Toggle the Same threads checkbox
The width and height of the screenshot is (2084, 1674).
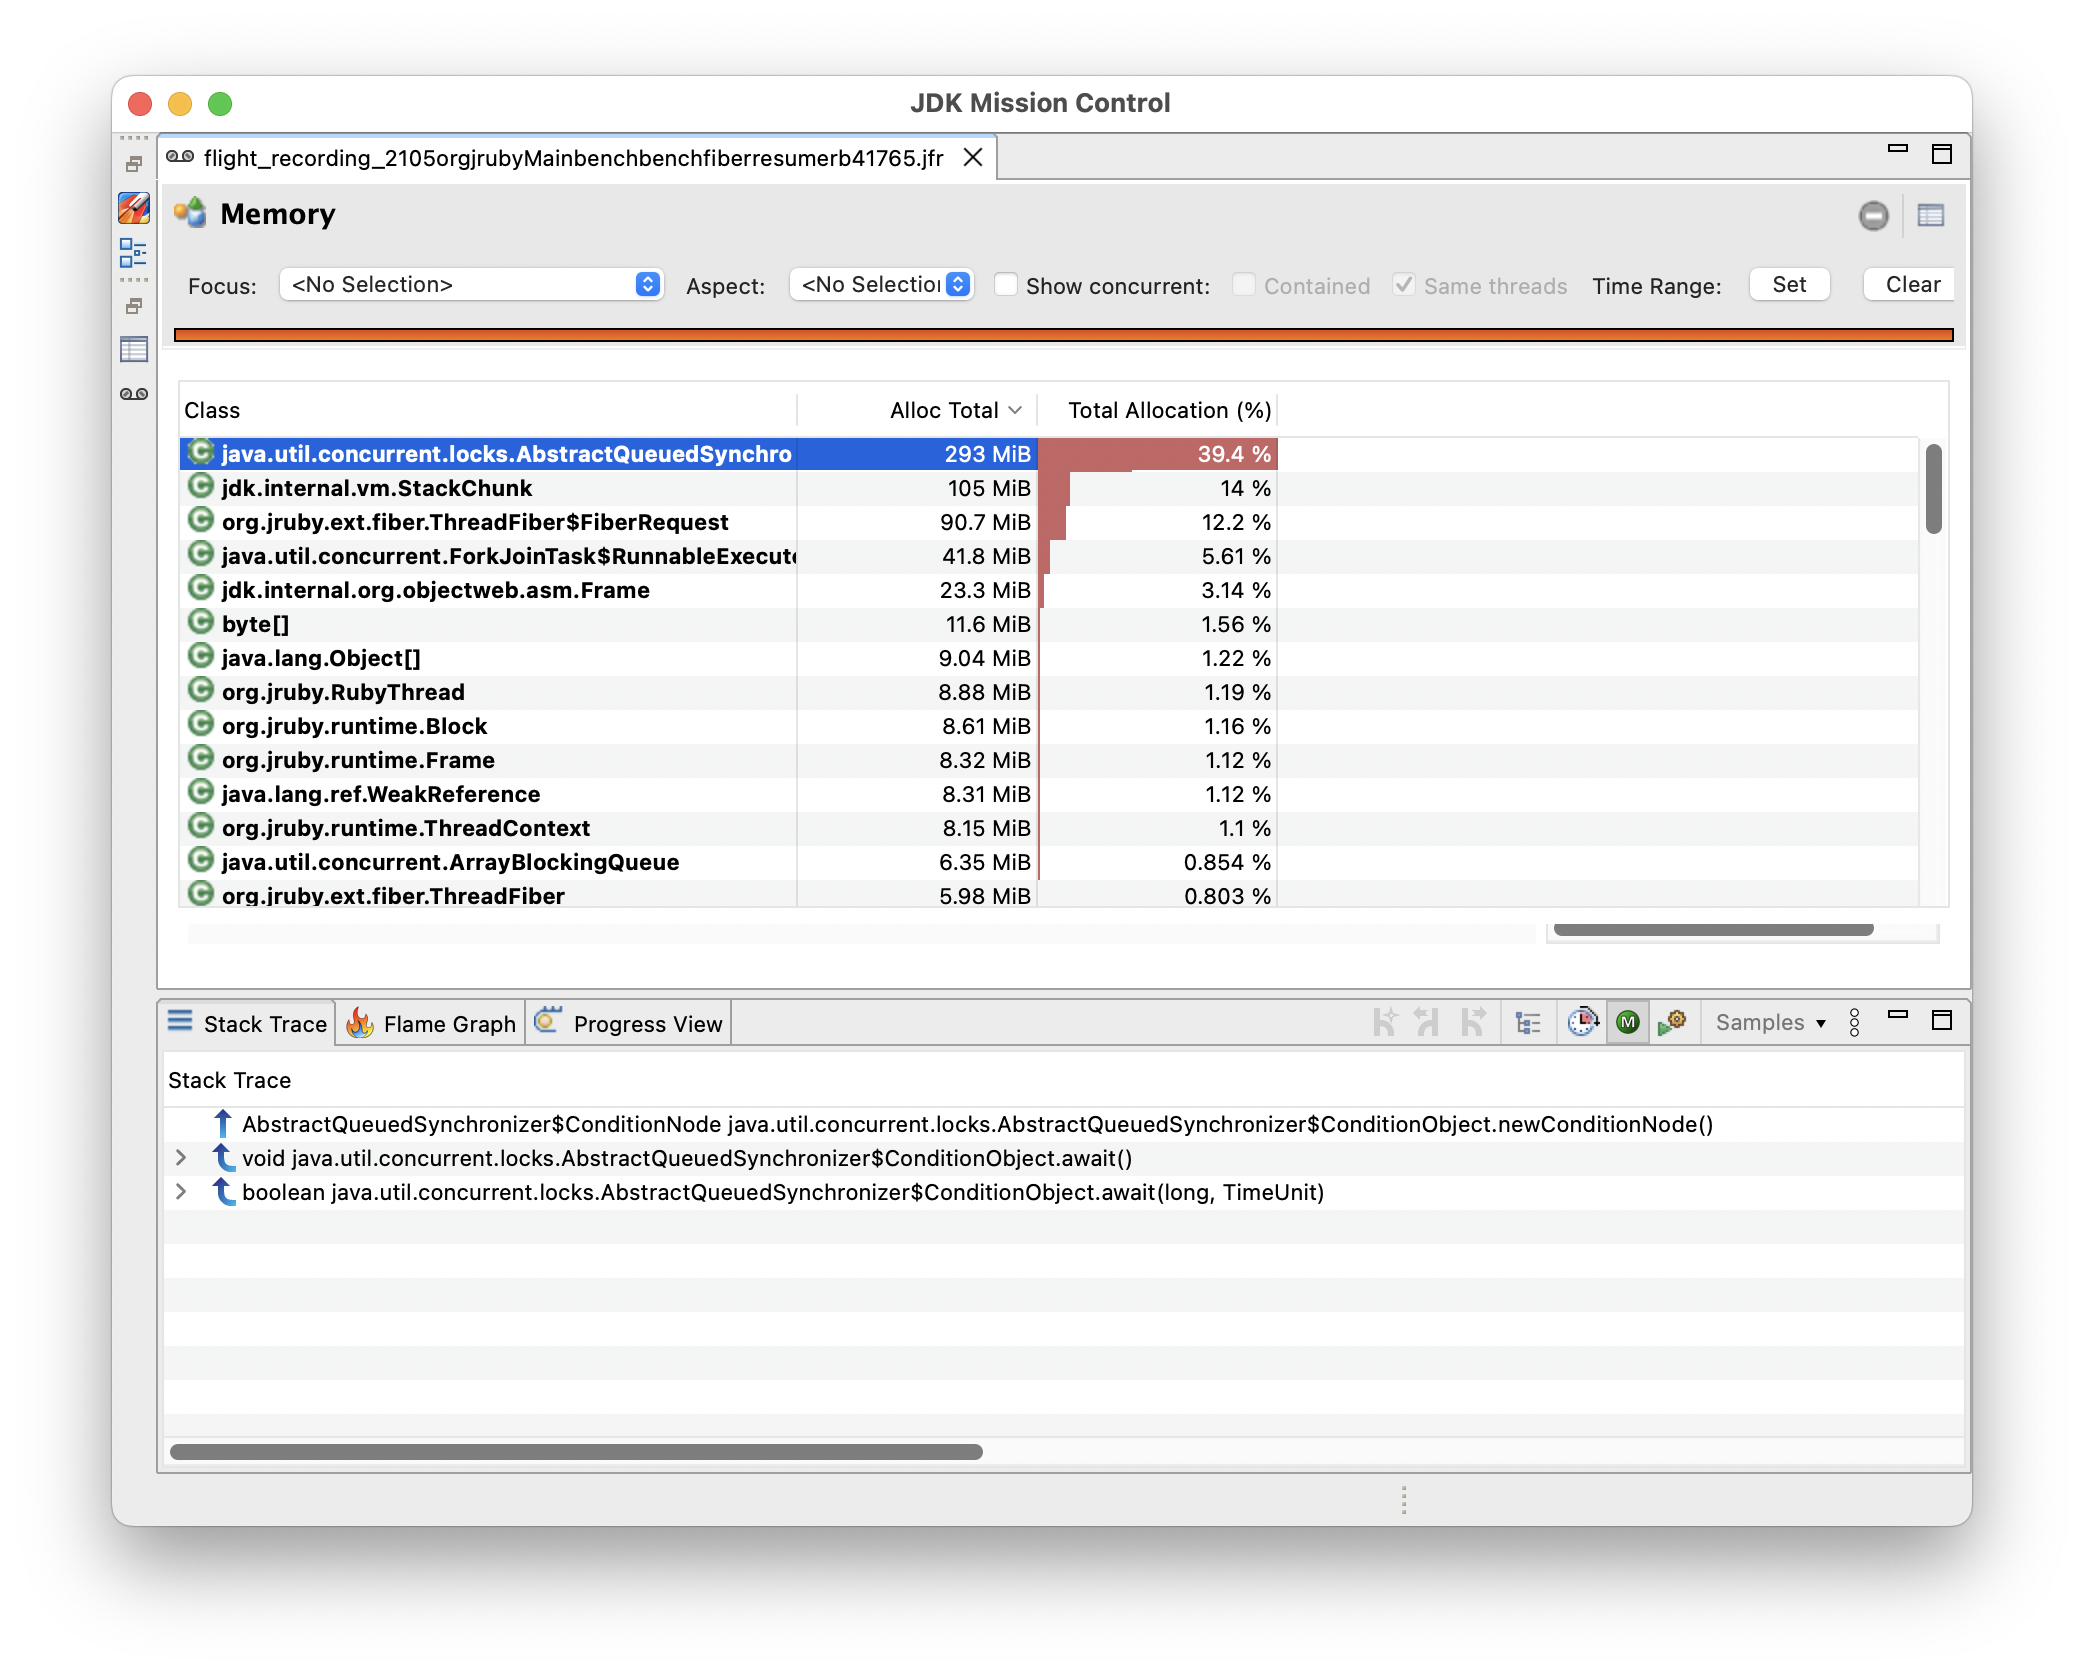(x=1404, y=285)
